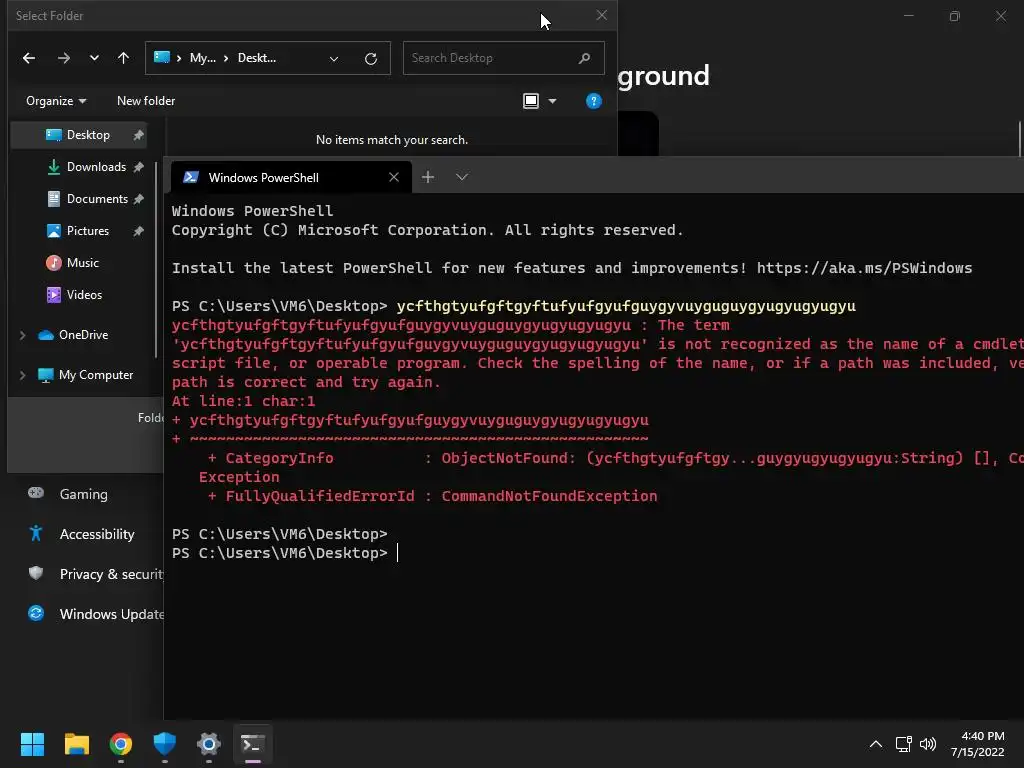Expand the address bar path history
The image size is (1024, 768).
[334, 59]
